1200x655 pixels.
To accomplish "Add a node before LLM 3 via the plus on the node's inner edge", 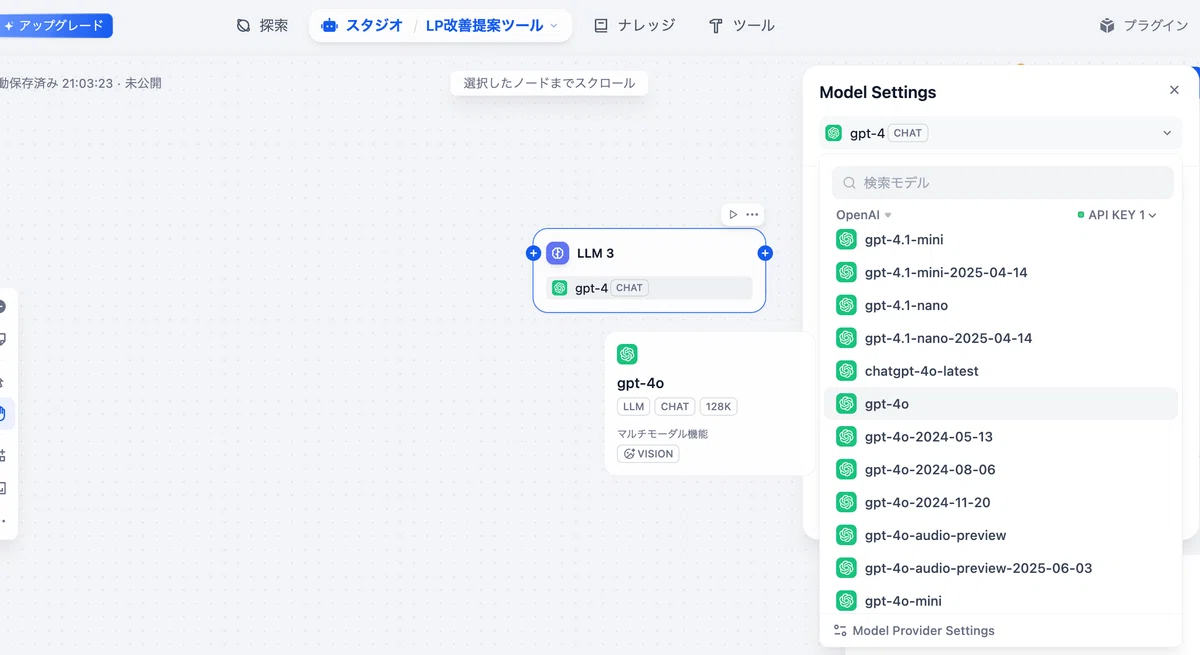I will click(533, 253).
